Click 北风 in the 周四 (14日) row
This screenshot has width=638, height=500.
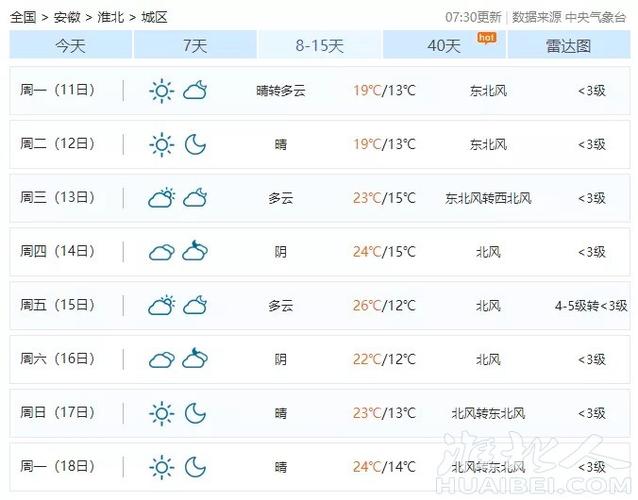pos(488,252)
